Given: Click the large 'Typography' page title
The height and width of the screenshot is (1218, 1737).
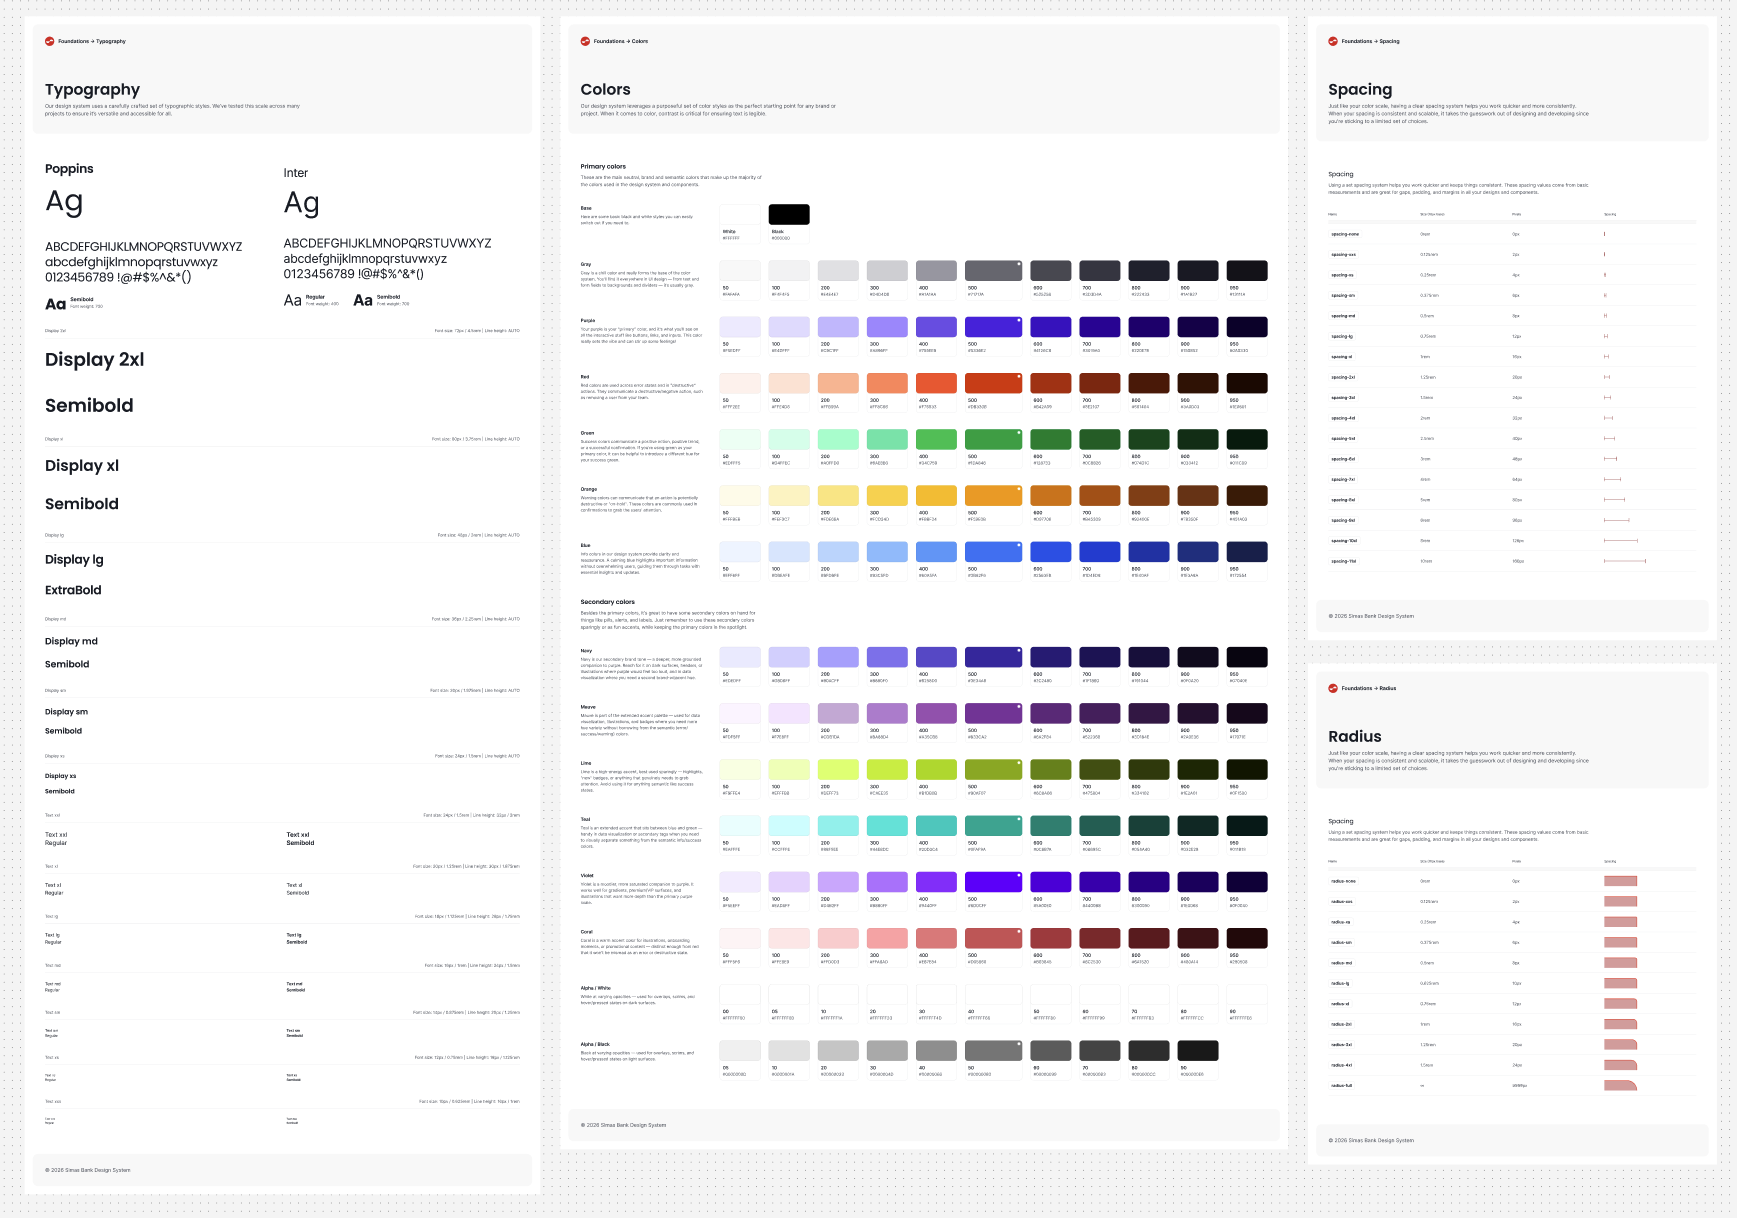Looking at the screenshot, I should pos(92,90).
